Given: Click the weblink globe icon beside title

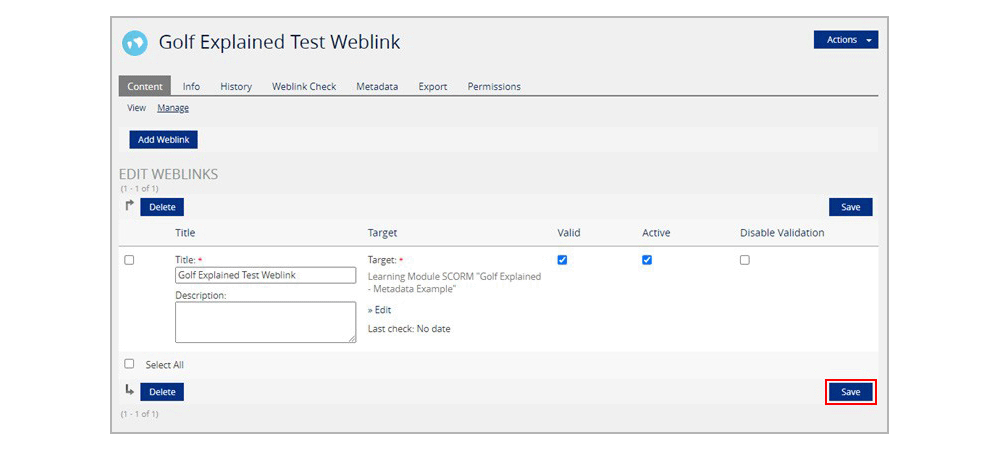Looking at the screenshot, I should point(135,43).
